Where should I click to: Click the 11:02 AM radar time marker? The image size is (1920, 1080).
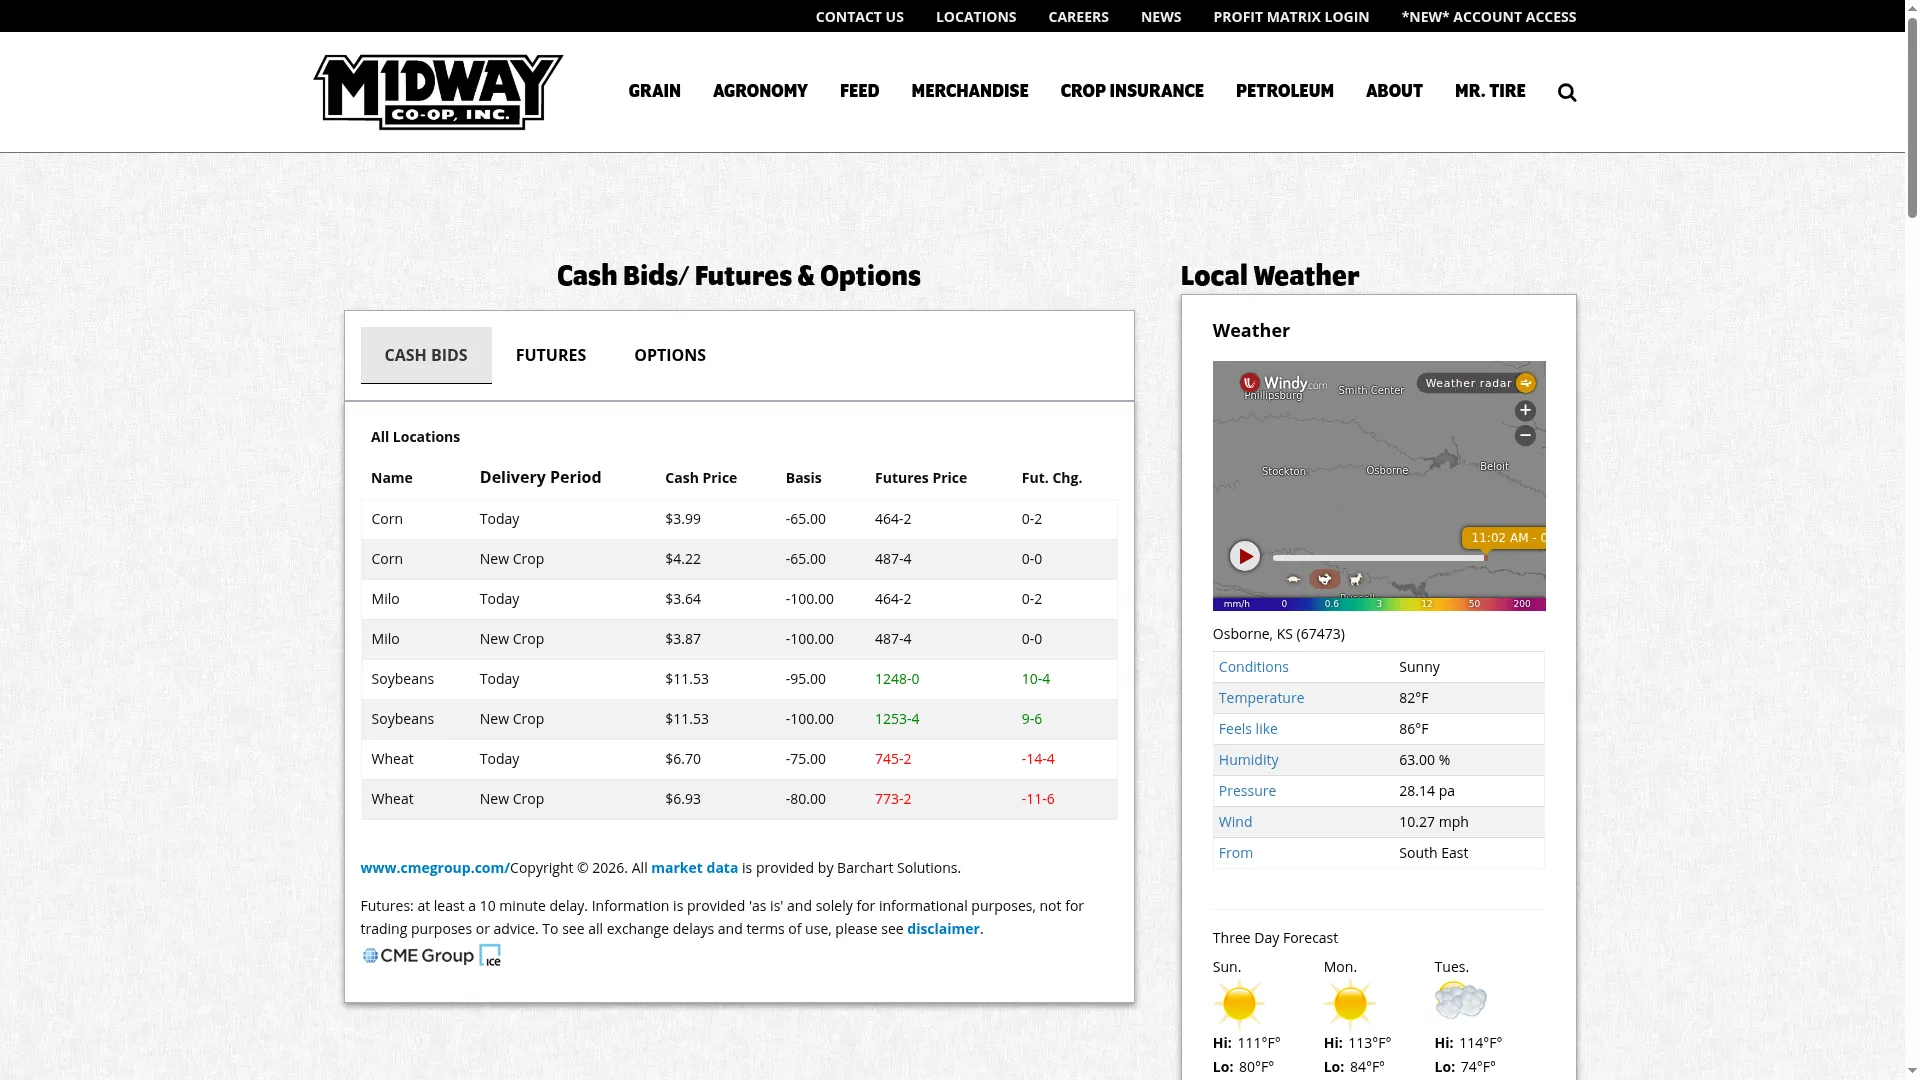tap(1504, 538)
